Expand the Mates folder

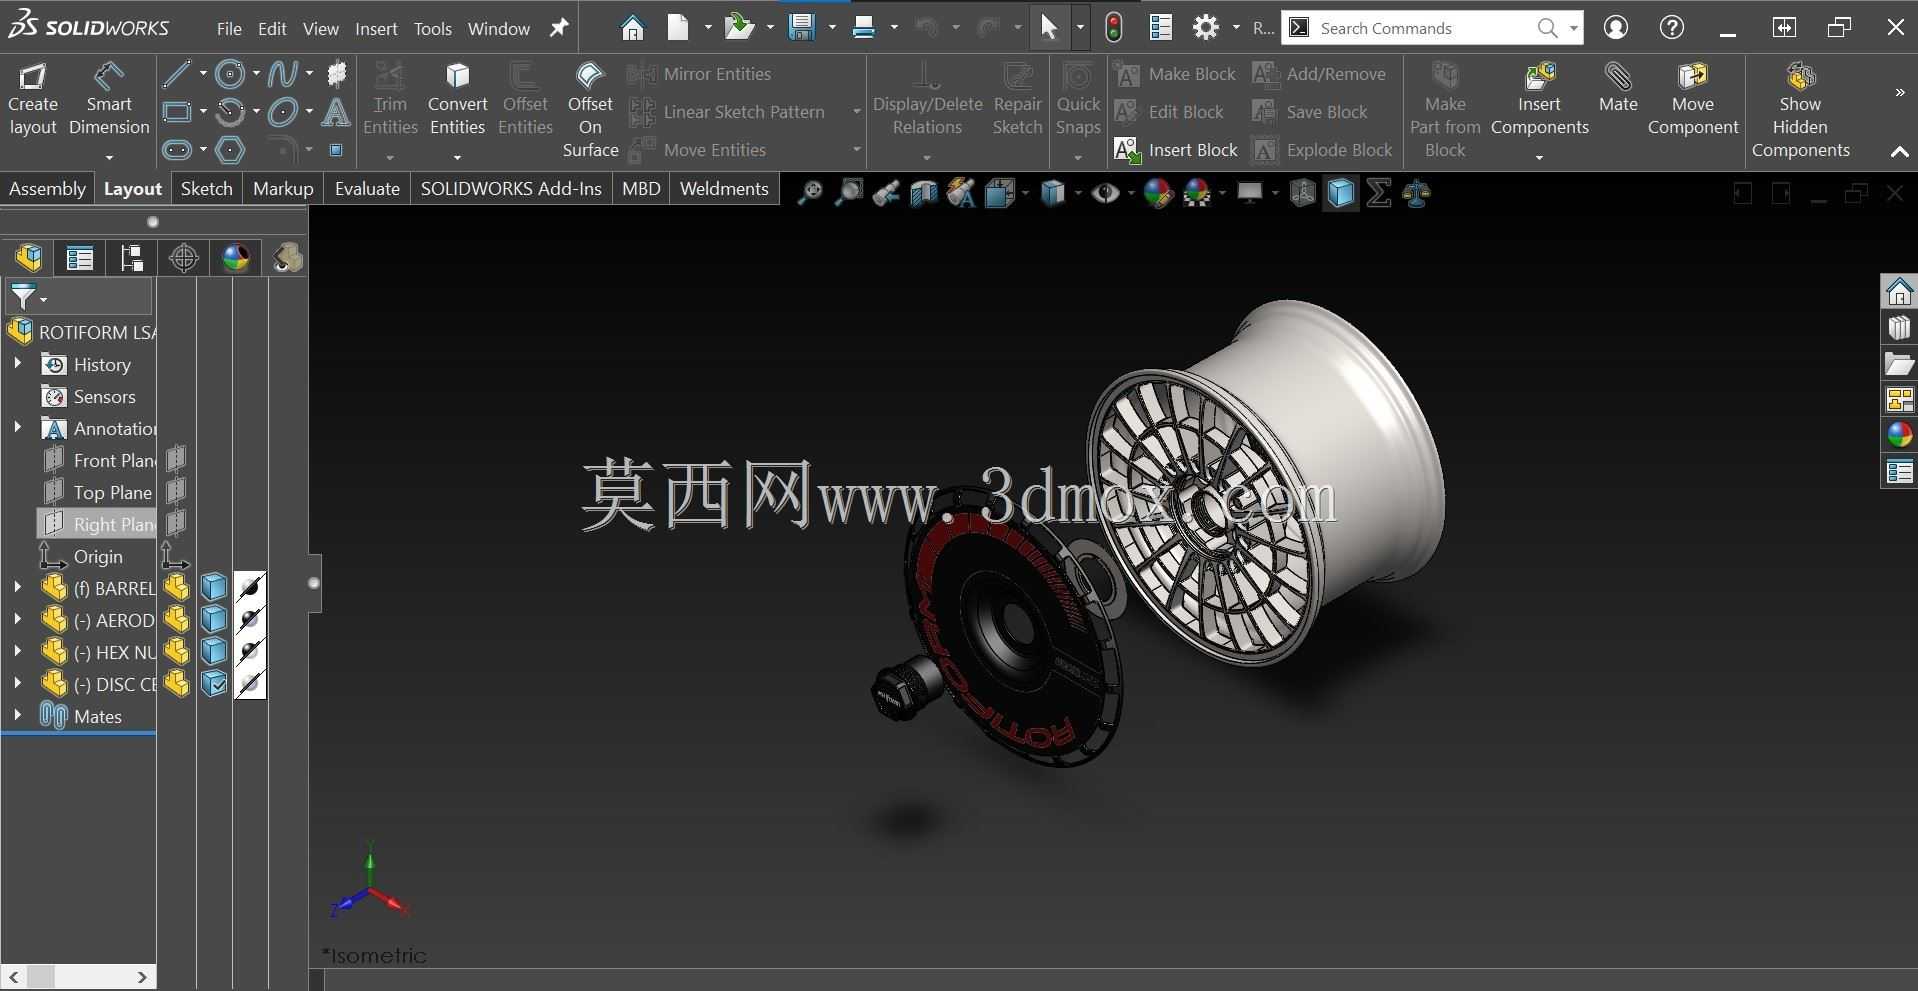(x=17, y=716)
